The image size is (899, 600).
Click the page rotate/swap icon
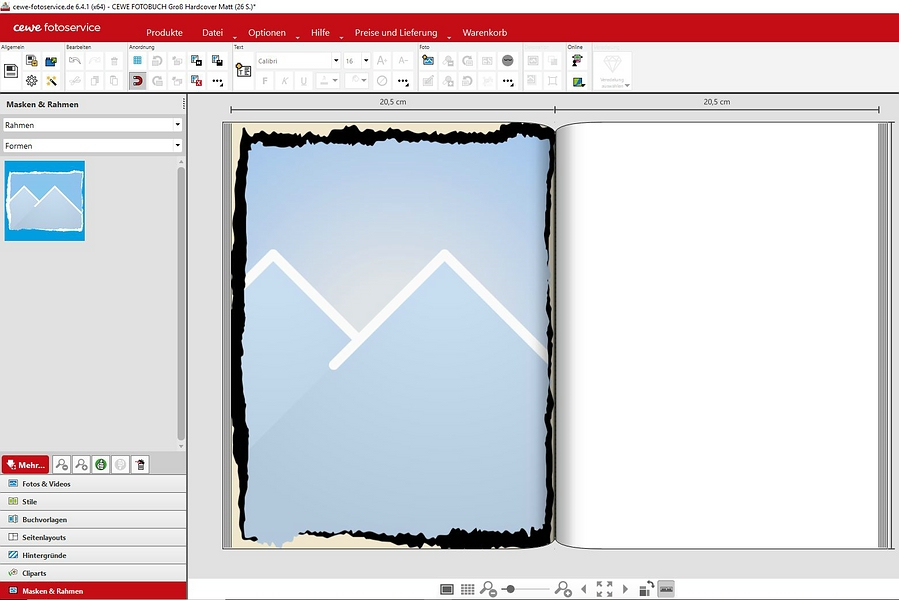(x=646, y=589)
